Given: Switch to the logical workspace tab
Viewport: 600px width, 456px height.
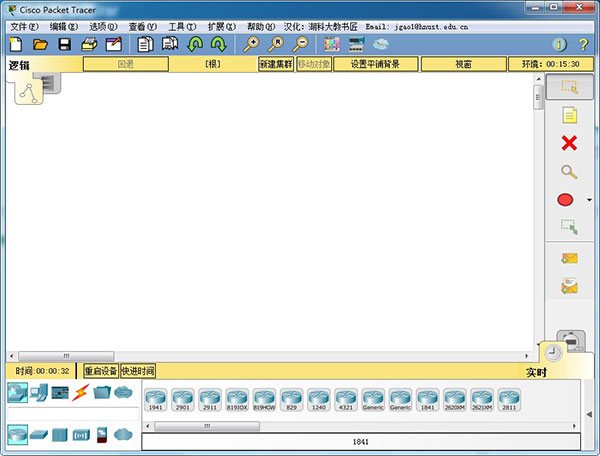Looking at the screenshot, I should coord(29,94).
